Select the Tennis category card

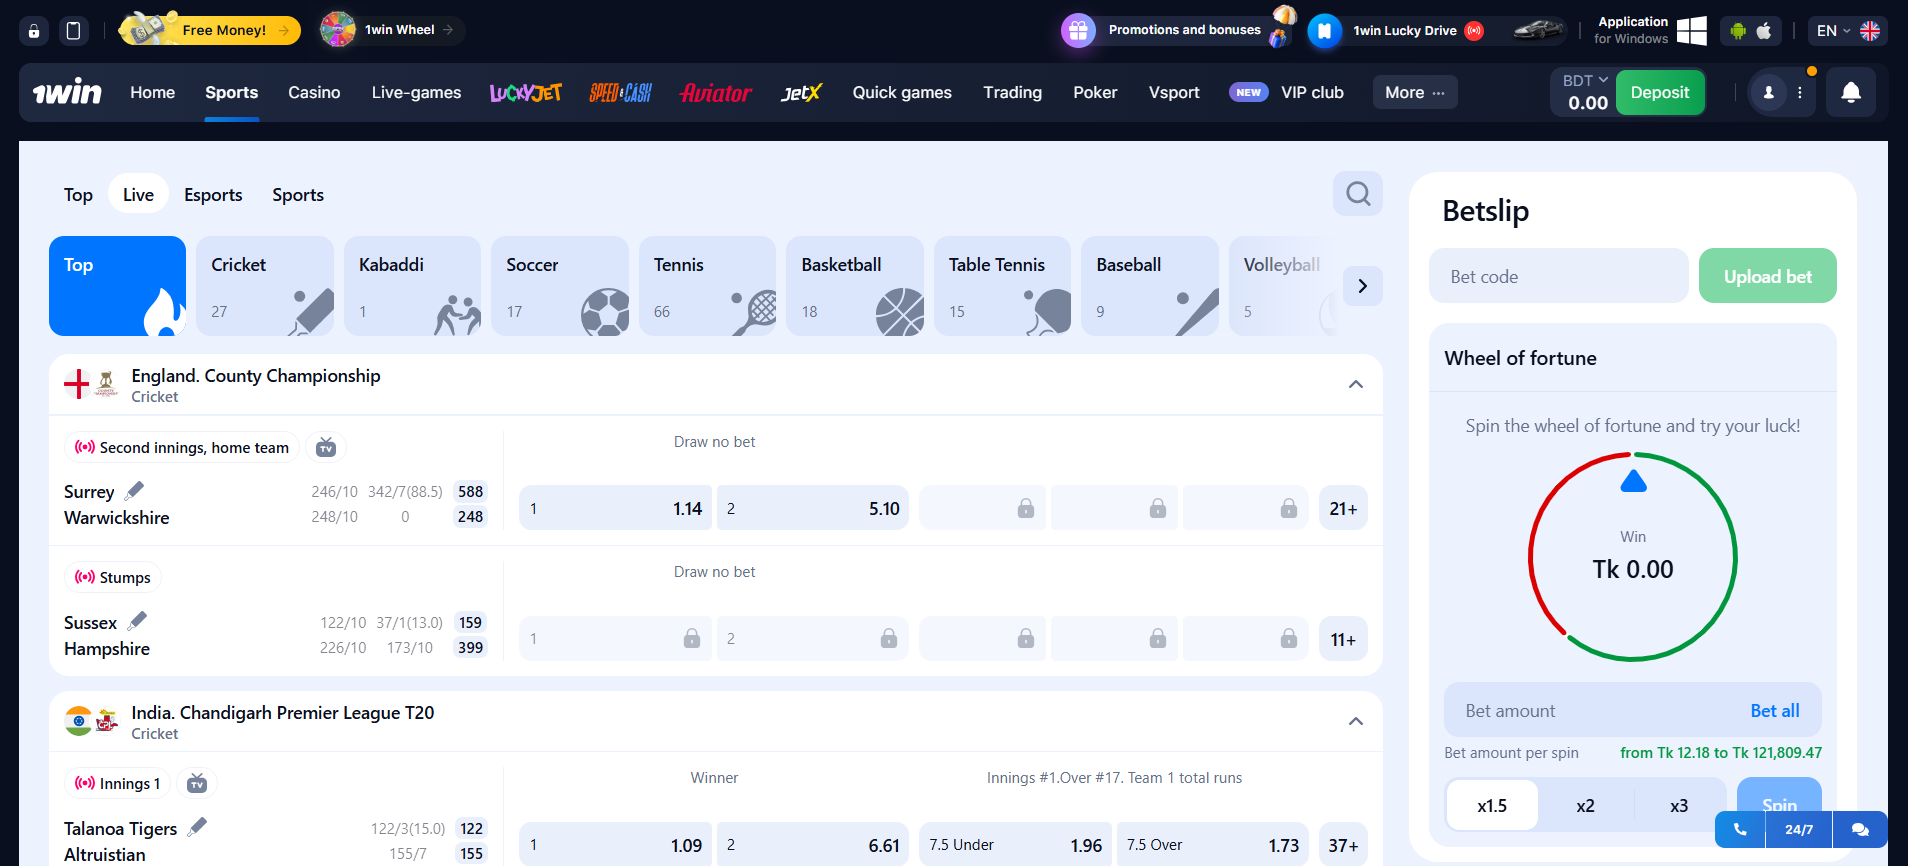[707, 286]
